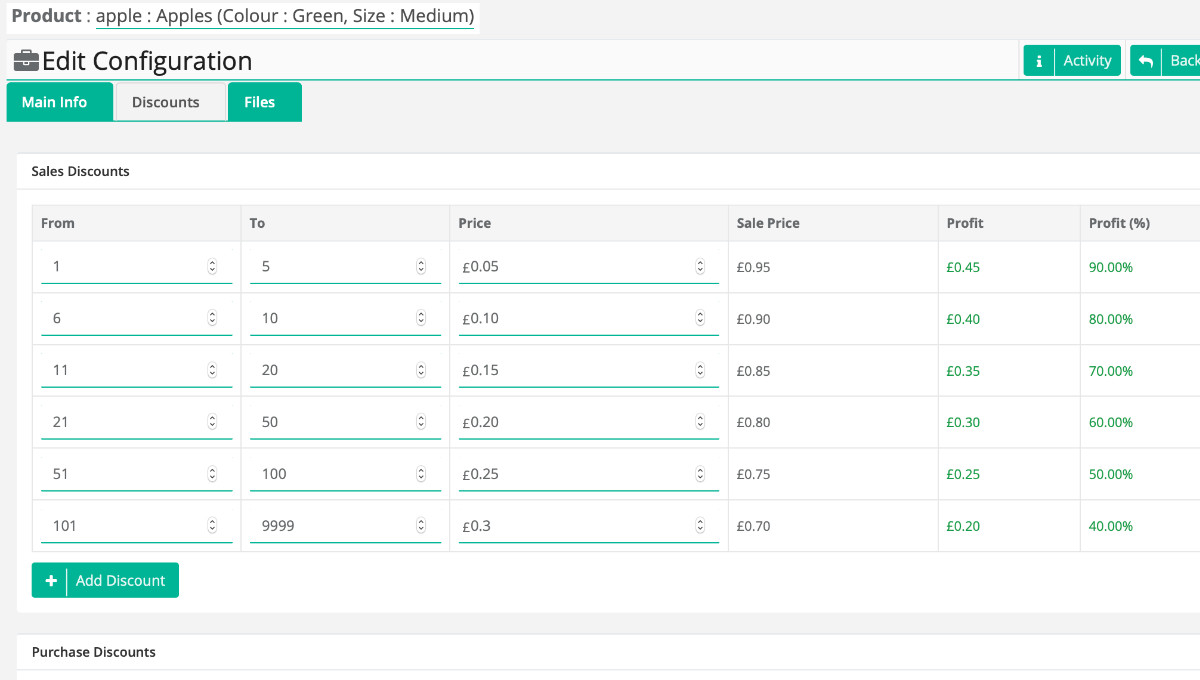Click the back arrow icon

[x=1146, y=61]
